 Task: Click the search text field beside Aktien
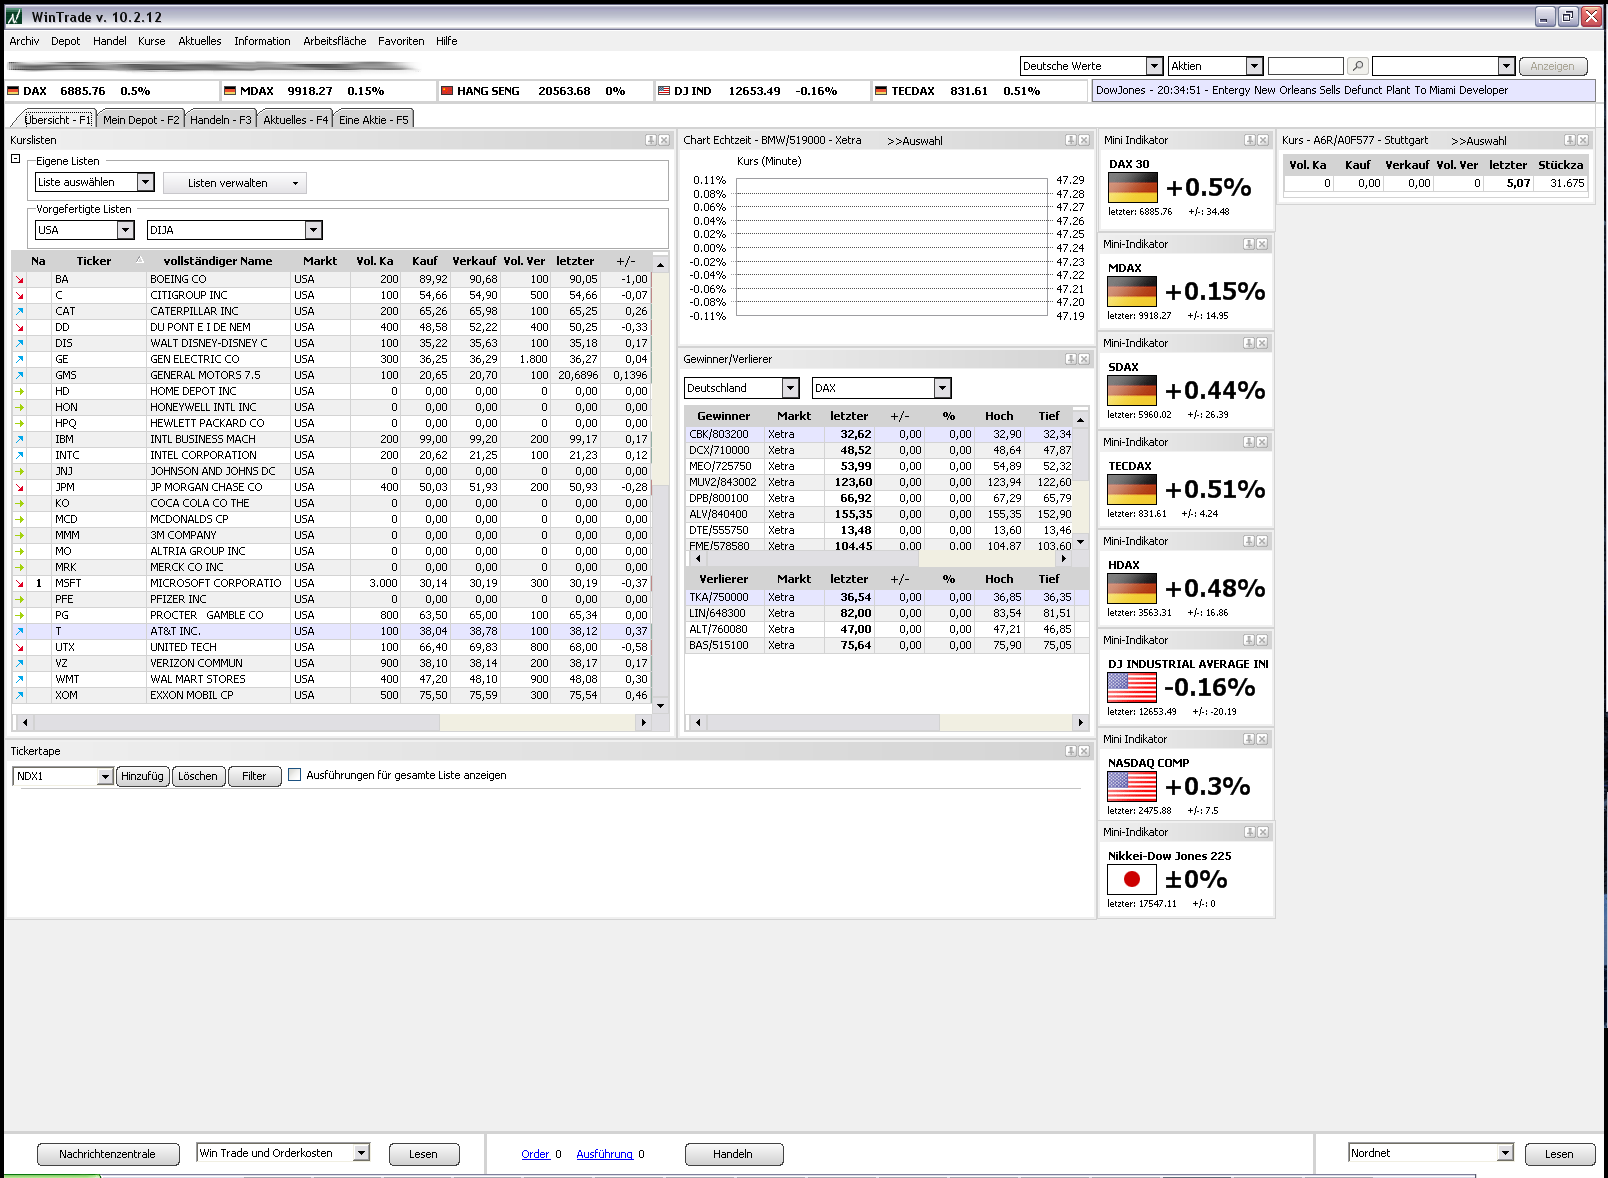click(x=1306, y=66)
